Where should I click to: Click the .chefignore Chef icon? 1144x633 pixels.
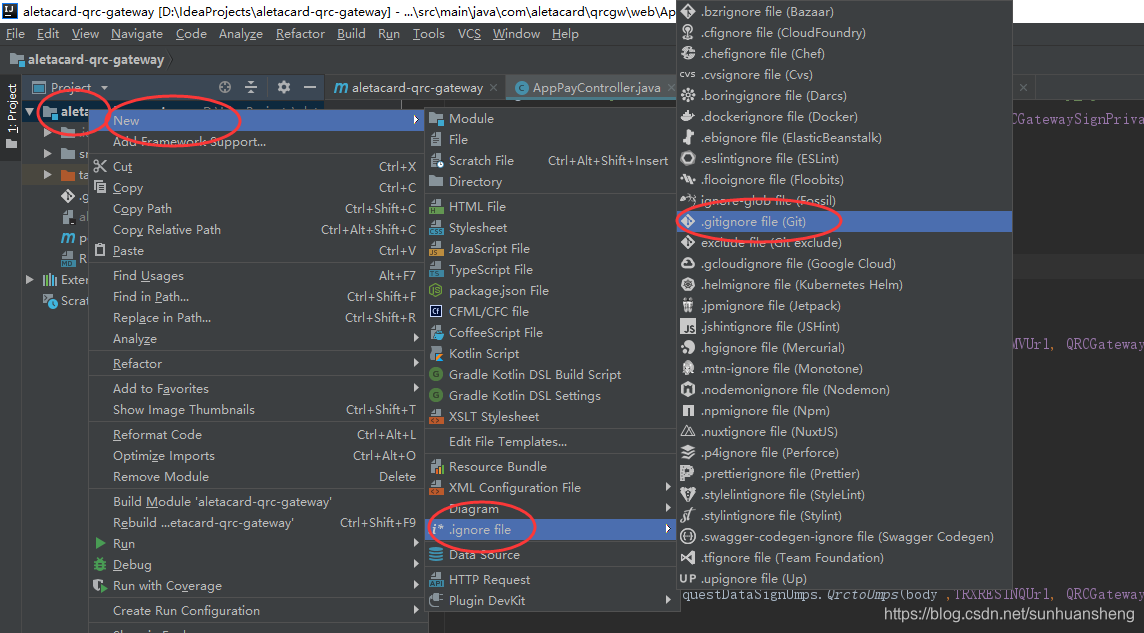tap(688, 53)
